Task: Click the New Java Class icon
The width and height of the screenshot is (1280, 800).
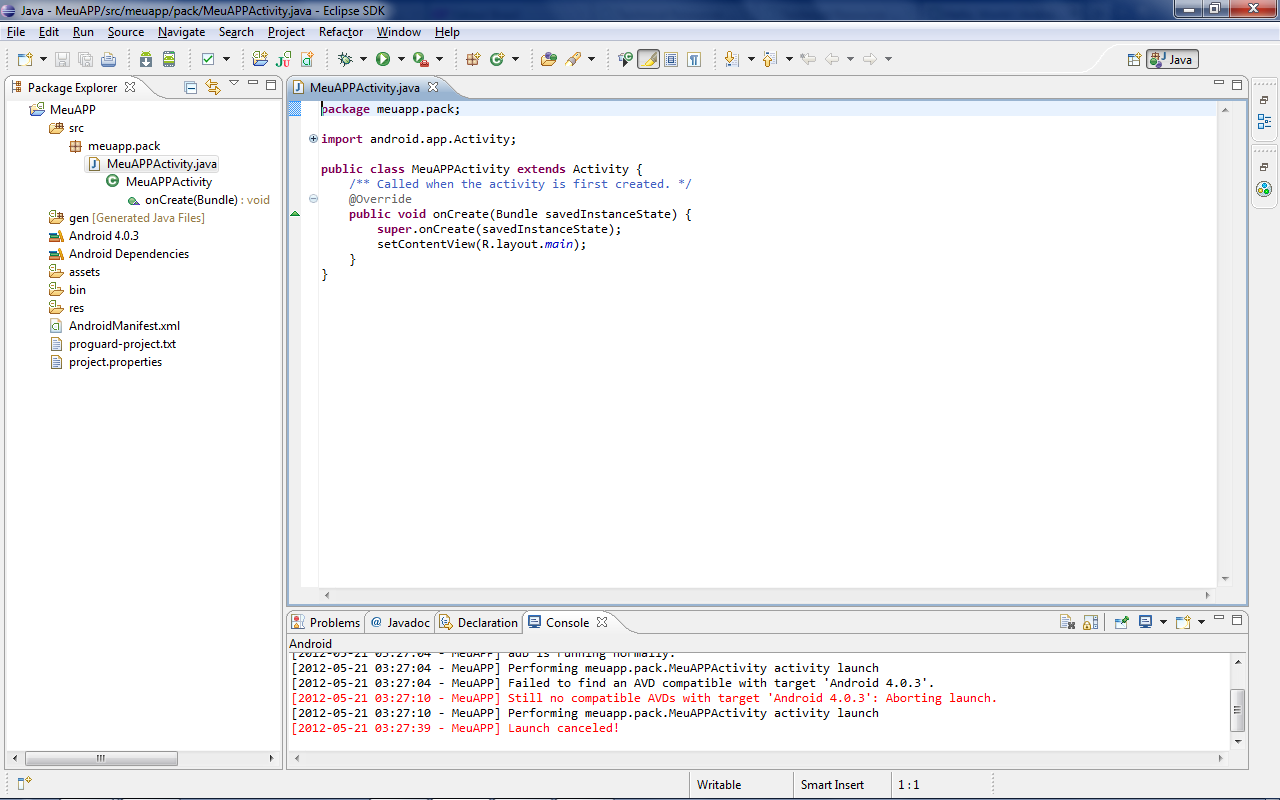Action: 497,59
